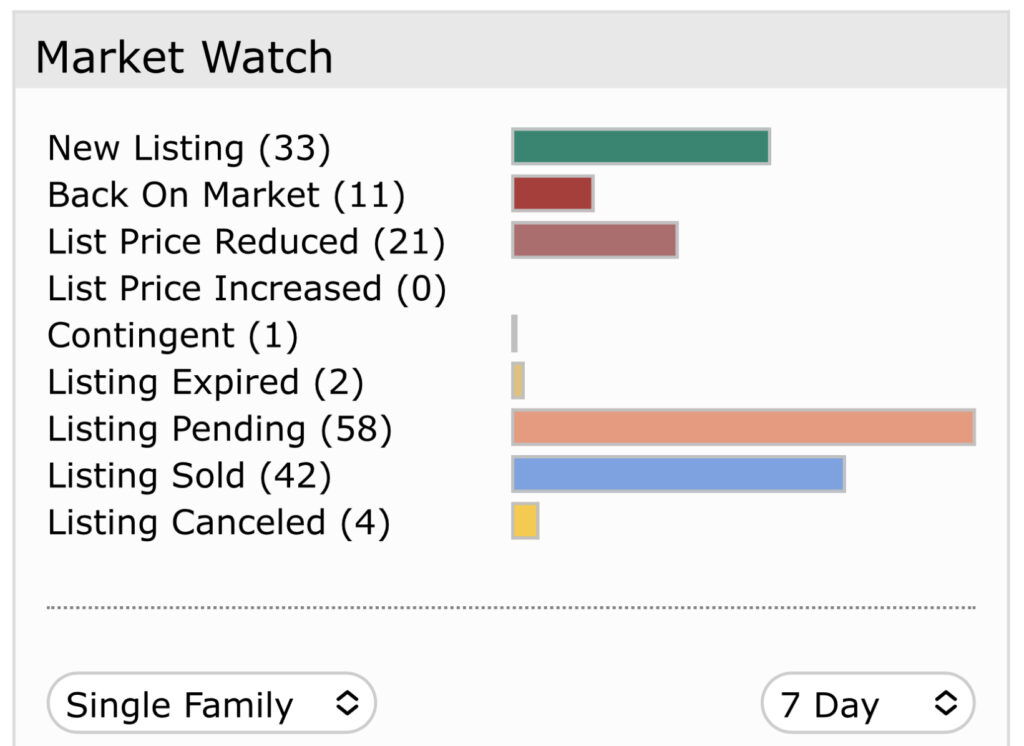Select List Price Reduced (21) entry
The height and width of the screenshot is (746, 1024).
point(246,242)
